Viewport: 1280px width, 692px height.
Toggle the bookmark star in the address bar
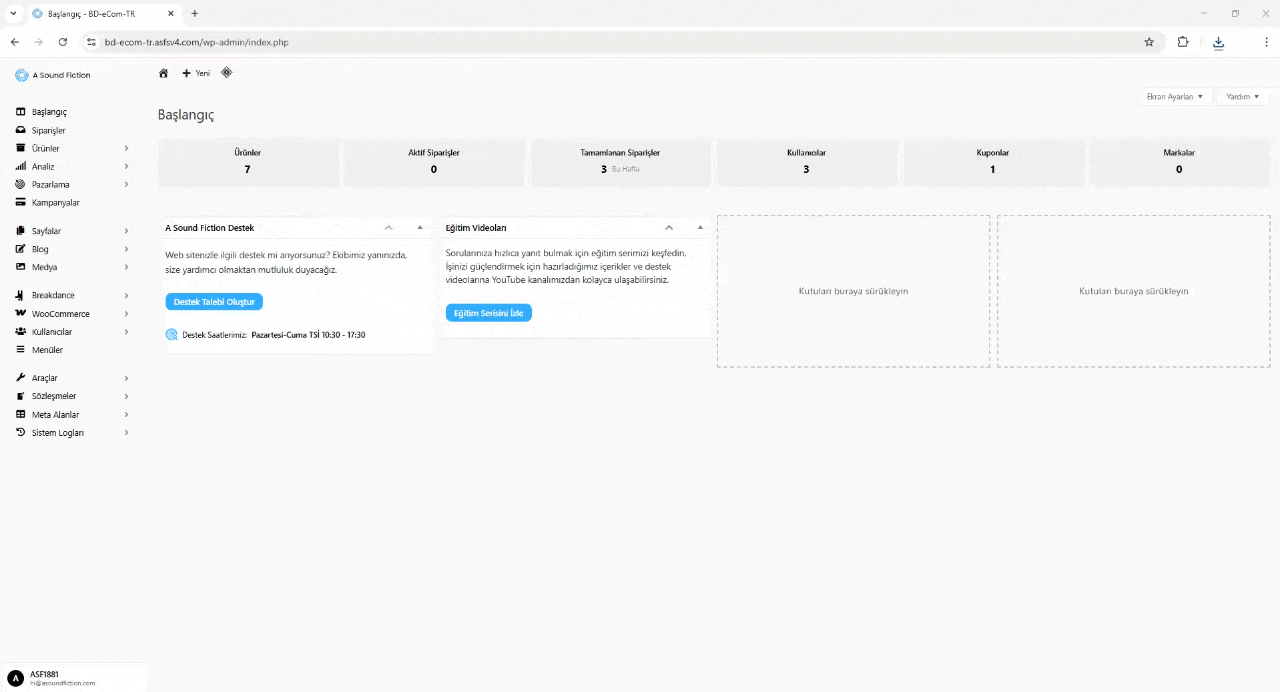tap(1149, 42)
